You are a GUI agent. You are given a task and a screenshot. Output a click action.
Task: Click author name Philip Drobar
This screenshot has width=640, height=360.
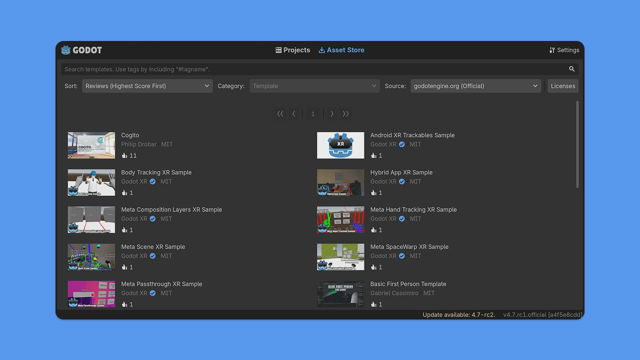(x=139, y=144)
